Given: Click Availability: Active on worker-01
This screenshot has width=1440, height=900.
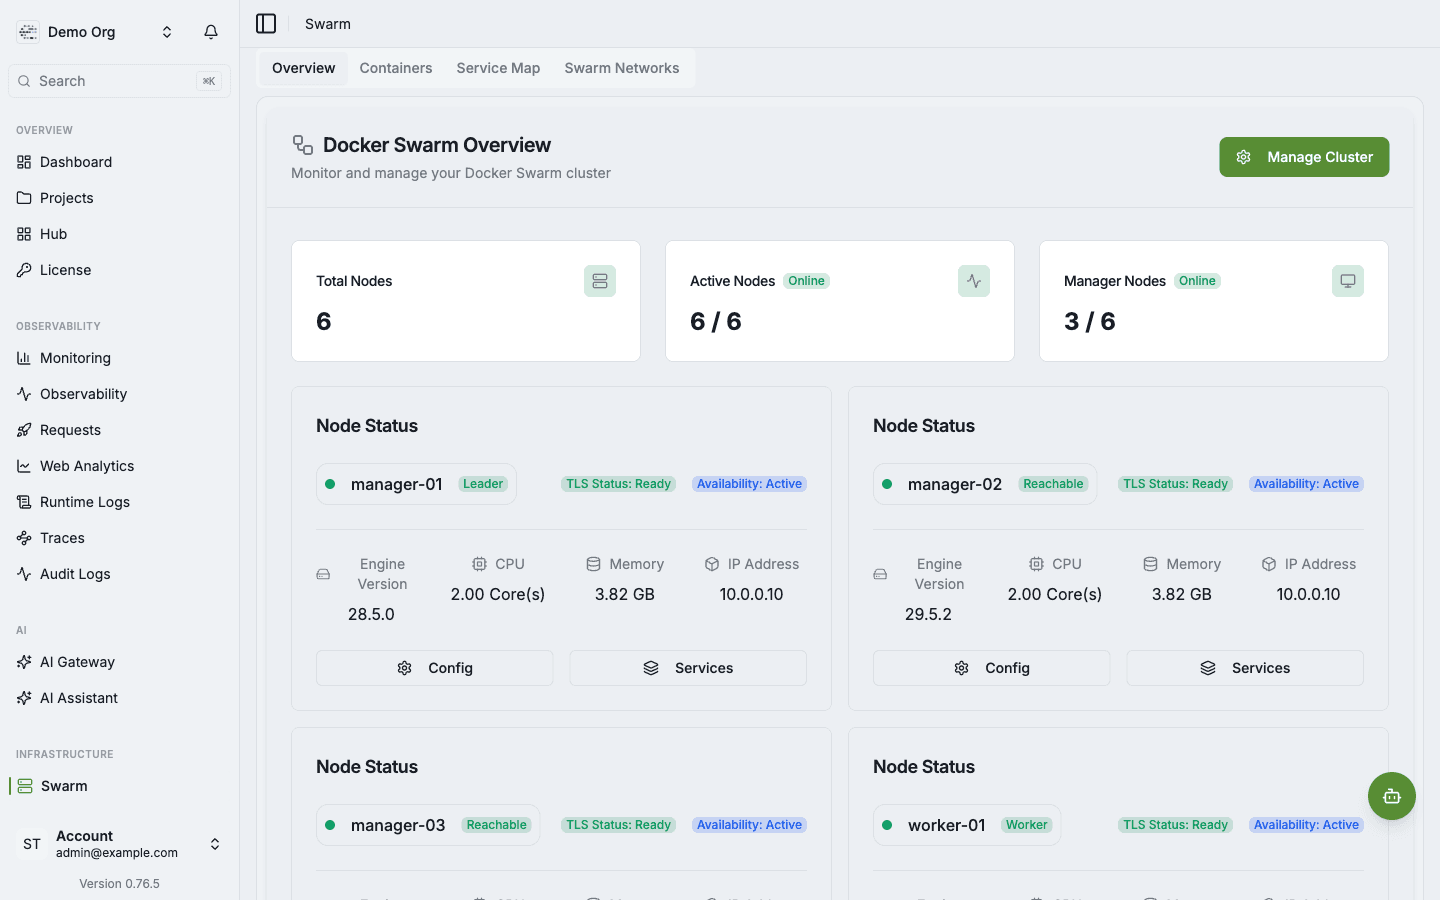Looking at the screenshot, I should (x=1306, y=825).
